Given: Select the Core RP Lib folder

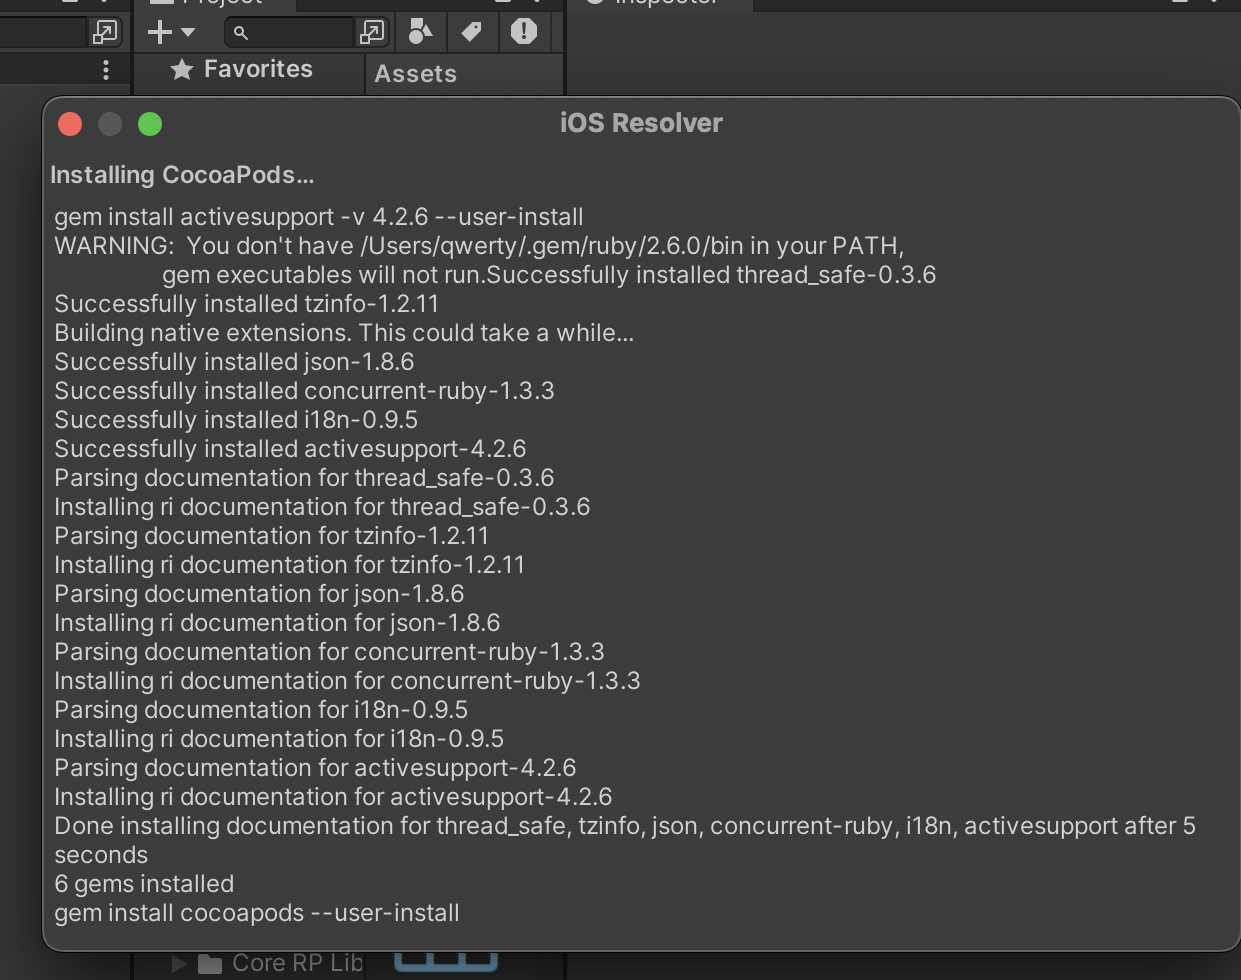Looking at the screenshot, I should click(280, 963).
